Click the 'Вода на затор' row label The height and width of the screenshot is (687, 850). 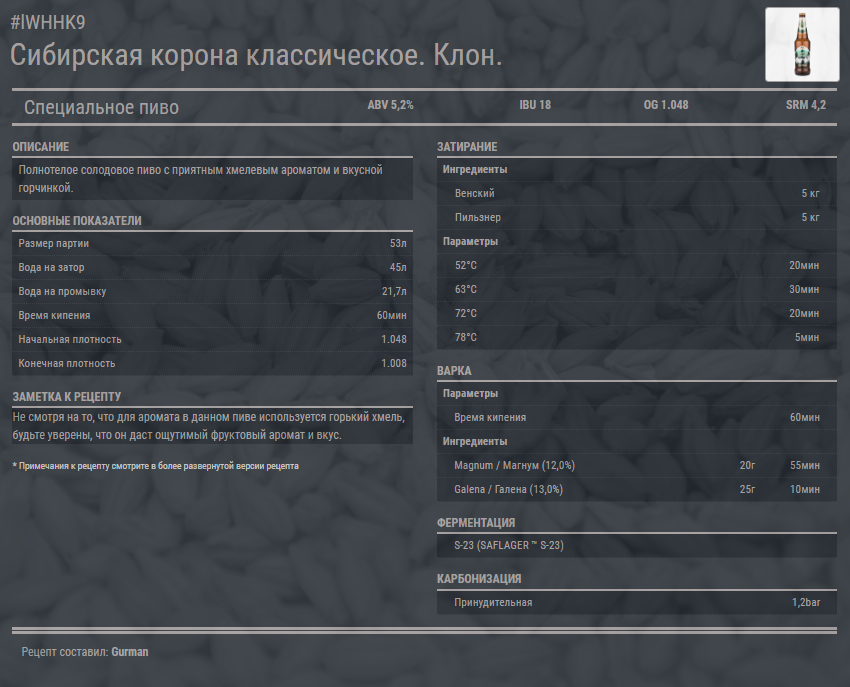(x=51, y=267)
